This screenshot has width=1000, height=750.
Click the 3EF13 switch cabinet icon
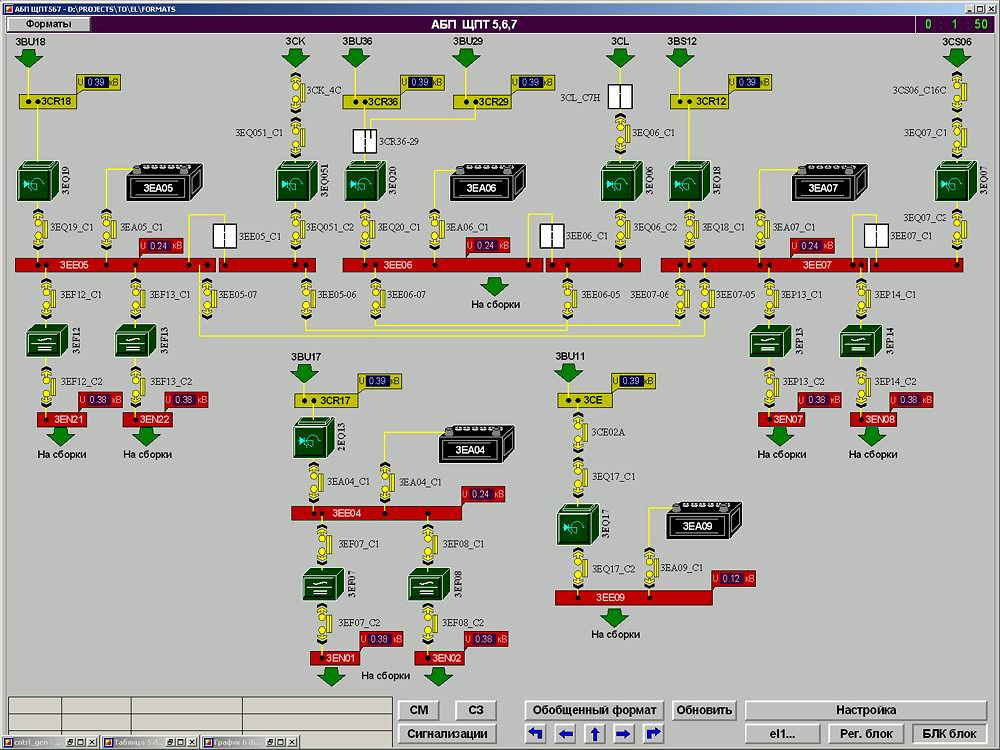[x=136, y=341]
